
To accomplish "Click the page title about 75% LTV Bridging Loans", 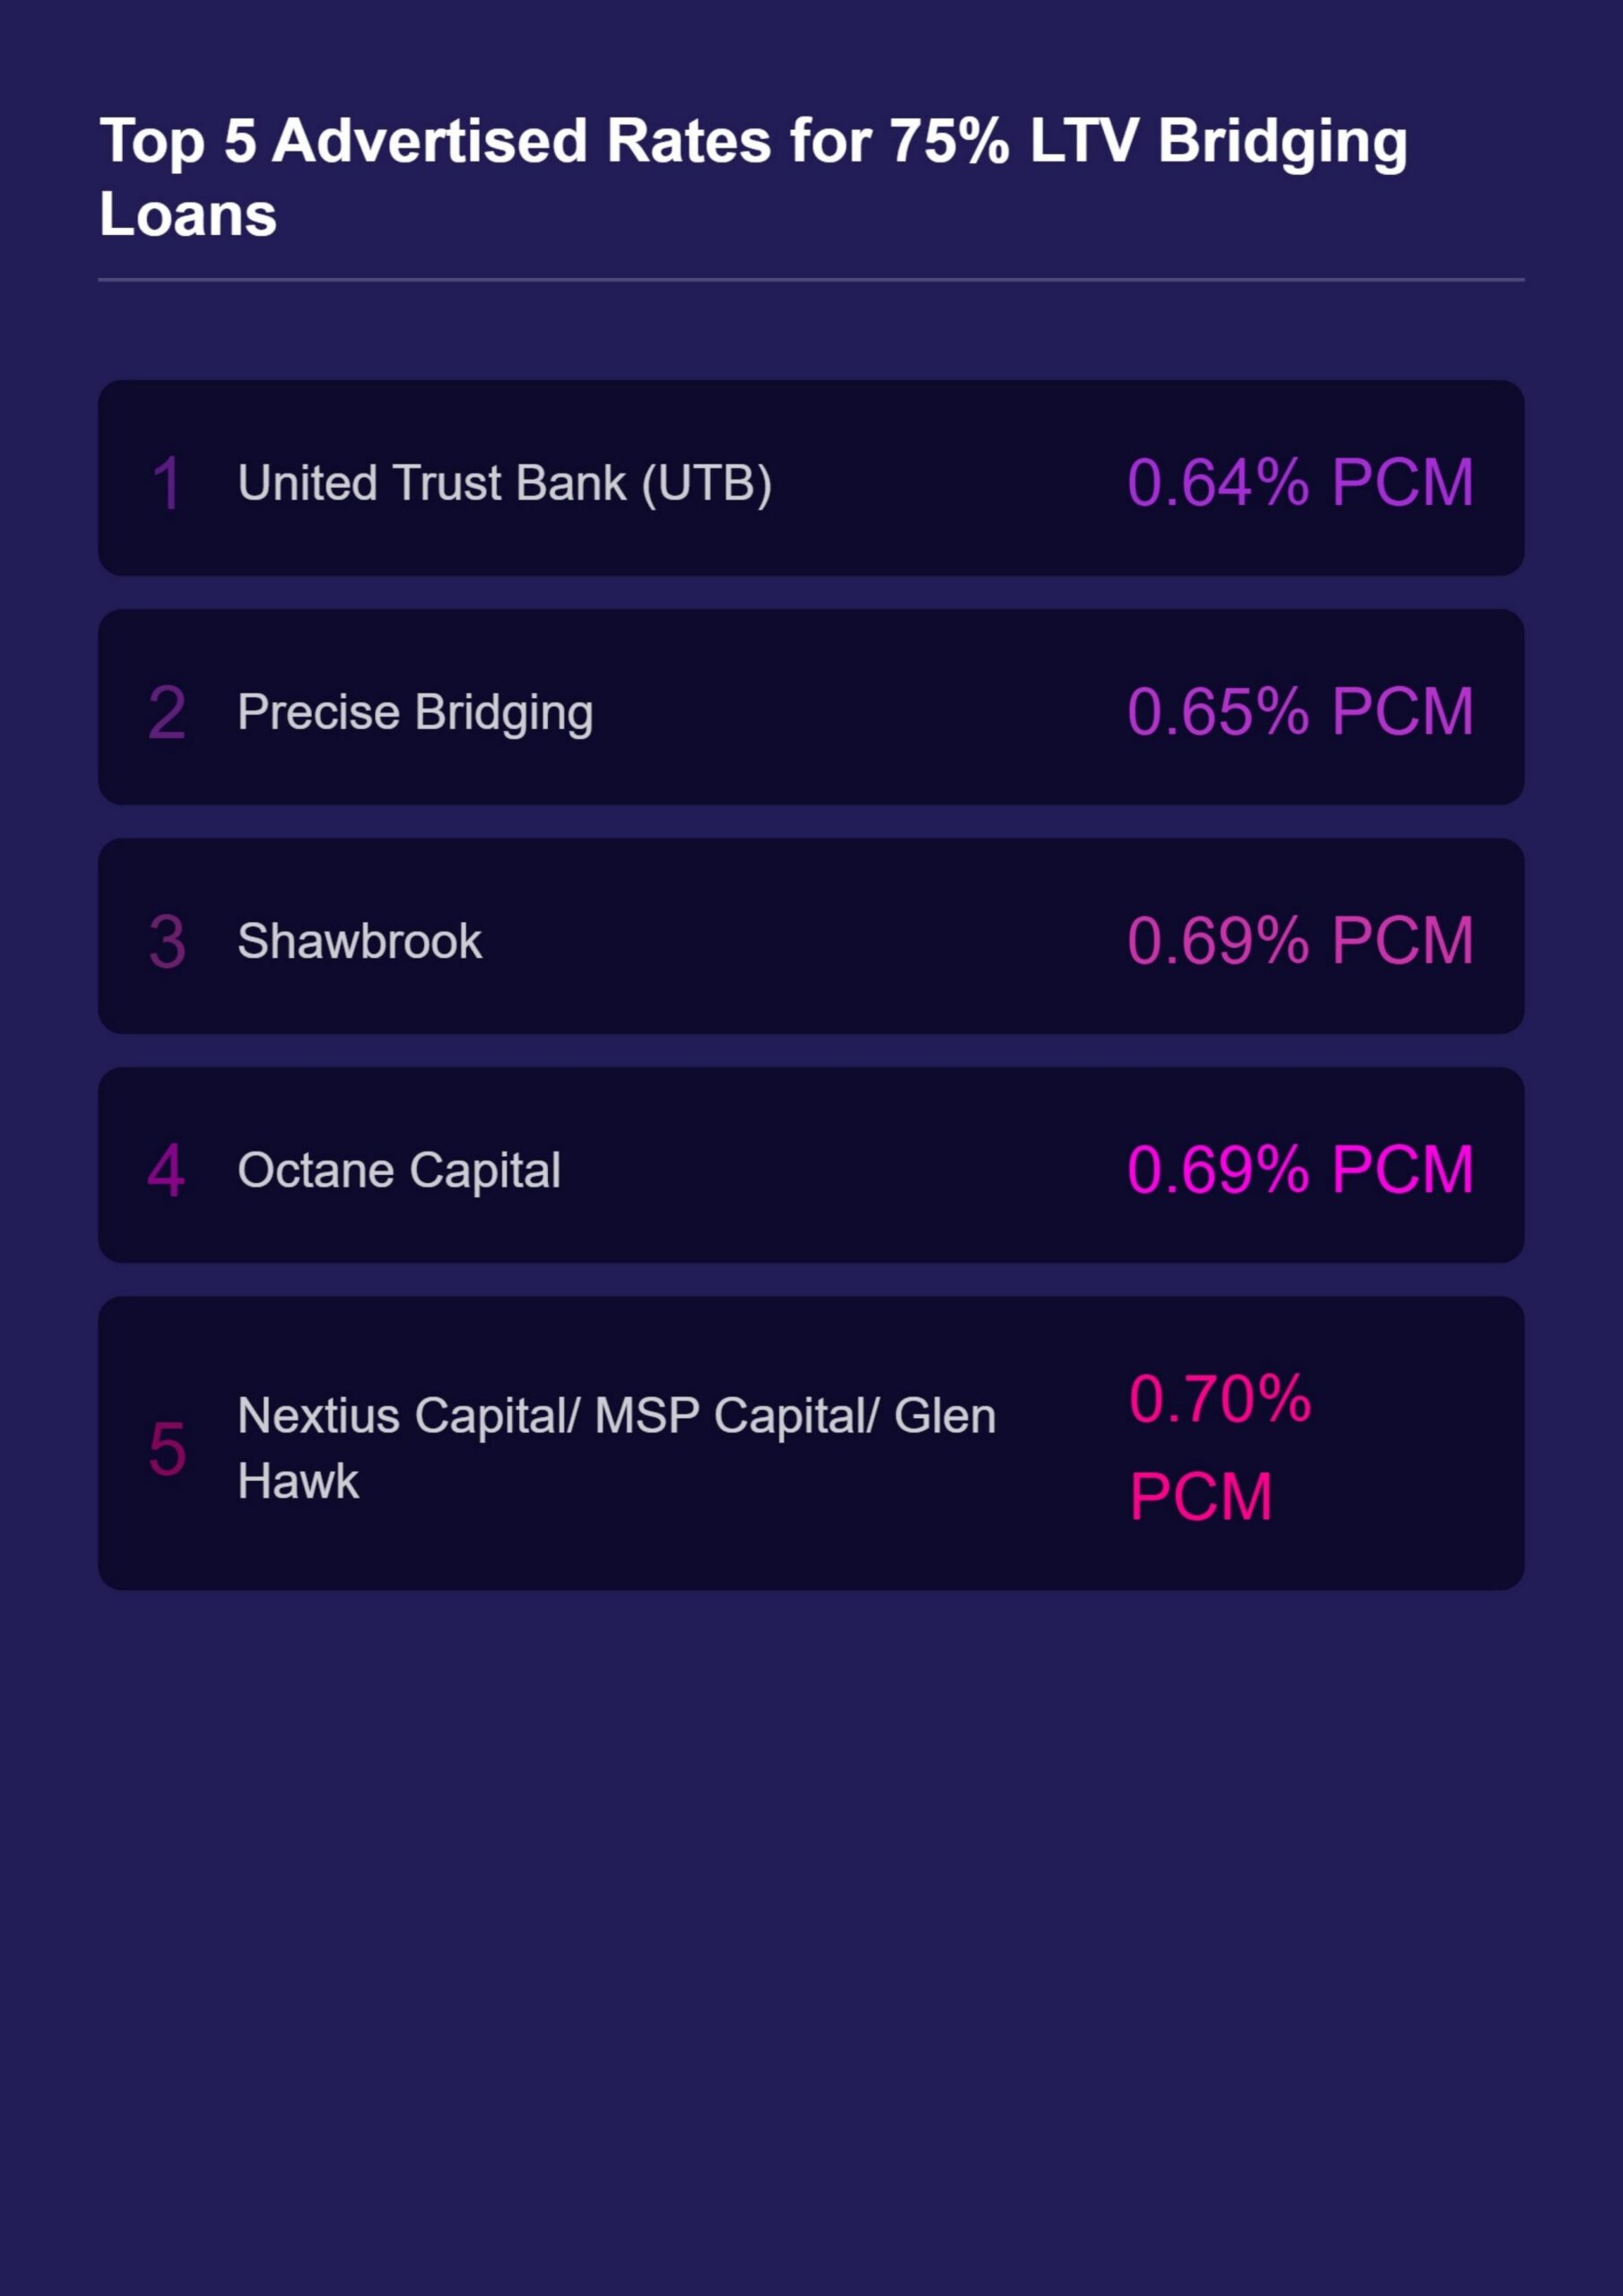I will [753, 177].
